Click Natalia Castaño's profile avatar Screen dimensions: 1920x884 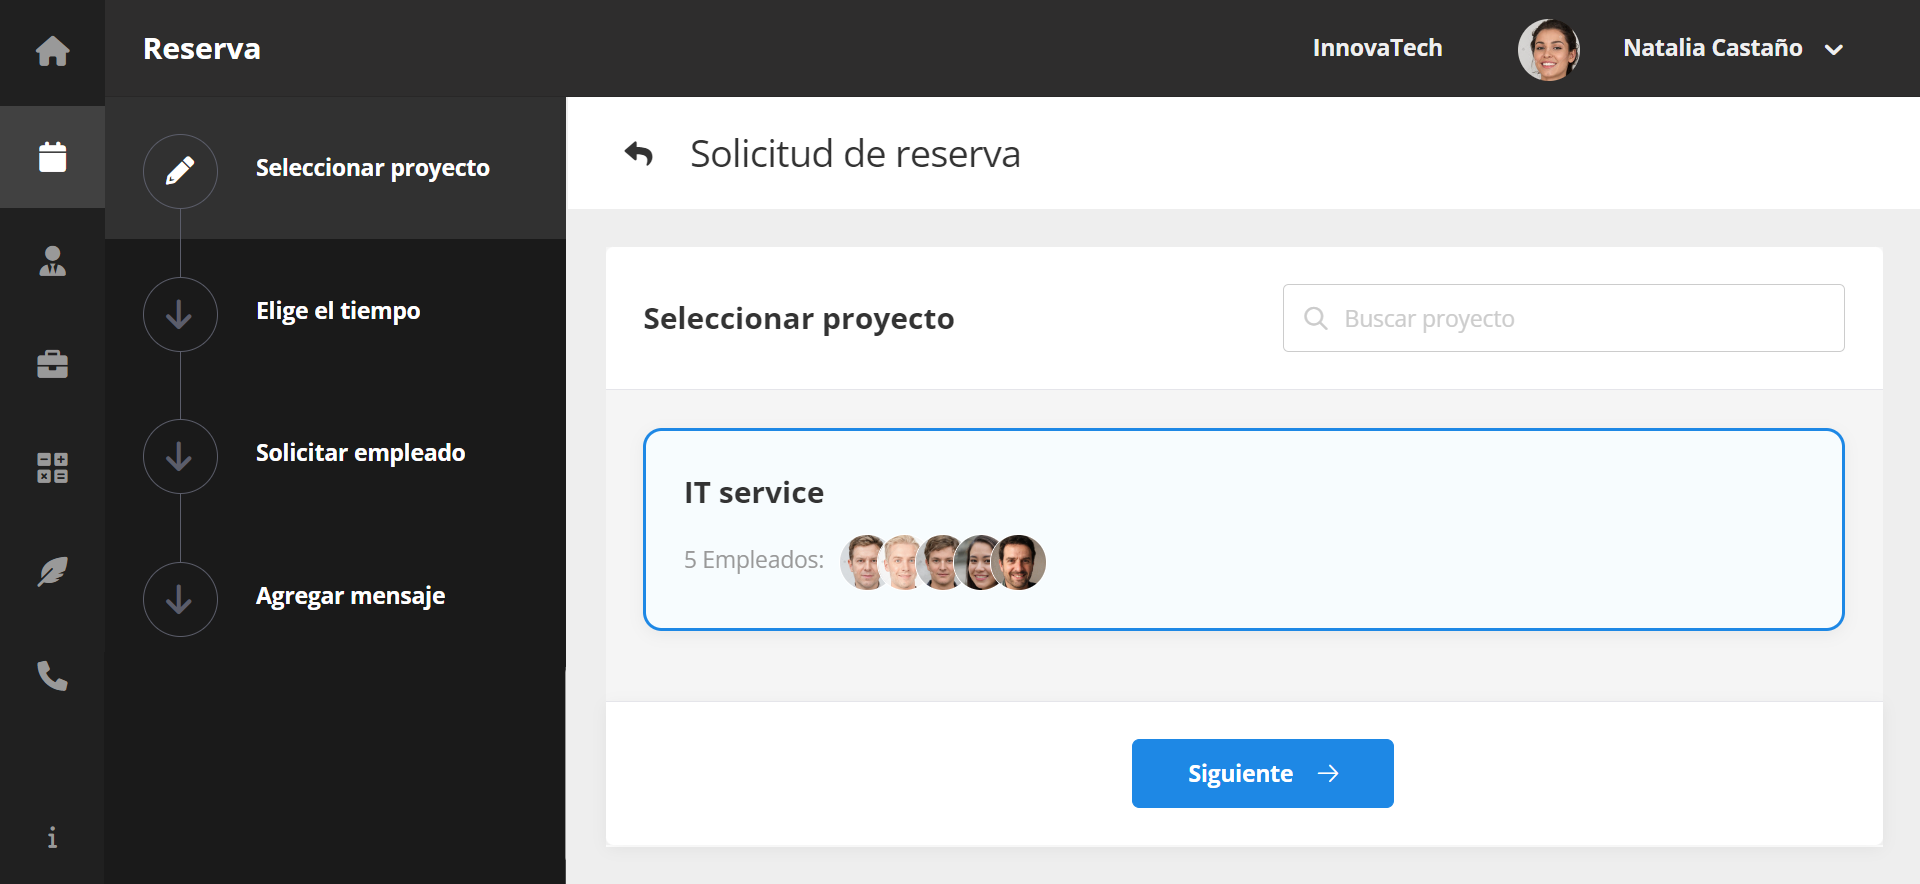1548,49
